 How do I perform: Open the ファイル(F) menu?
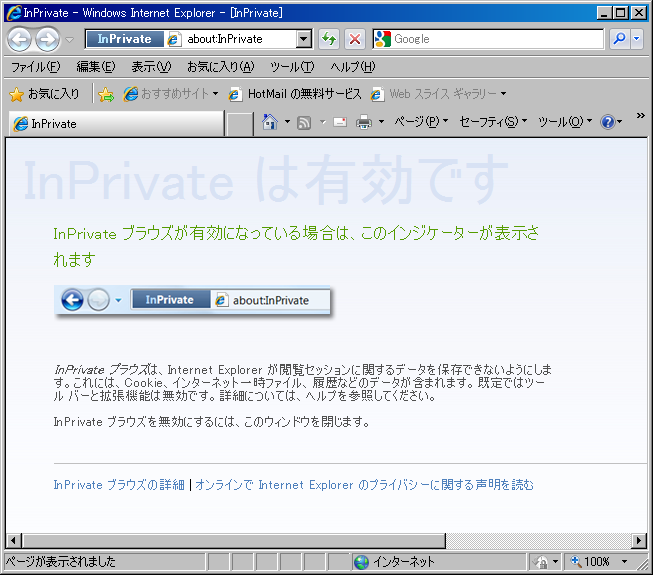click(x=35, y=67)
